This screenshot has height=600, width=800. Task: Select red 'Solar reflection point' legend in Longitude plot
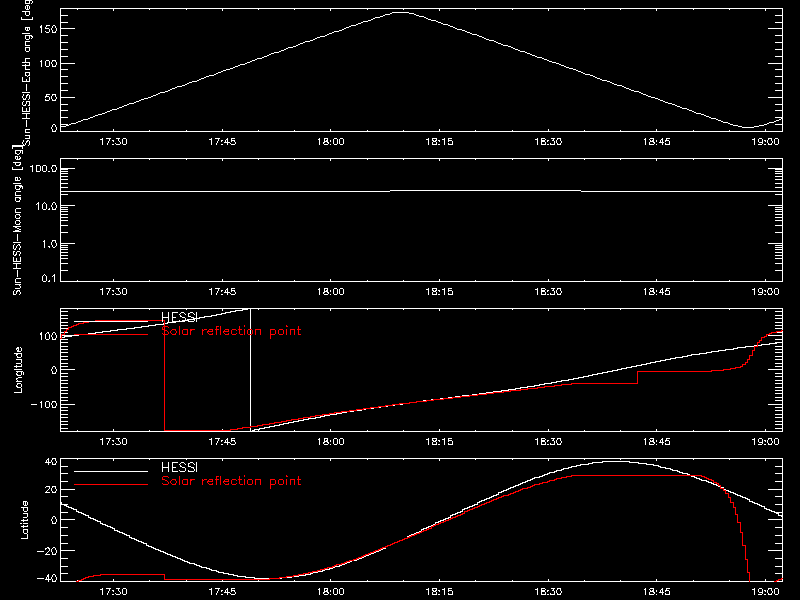(x=231, y=331)
